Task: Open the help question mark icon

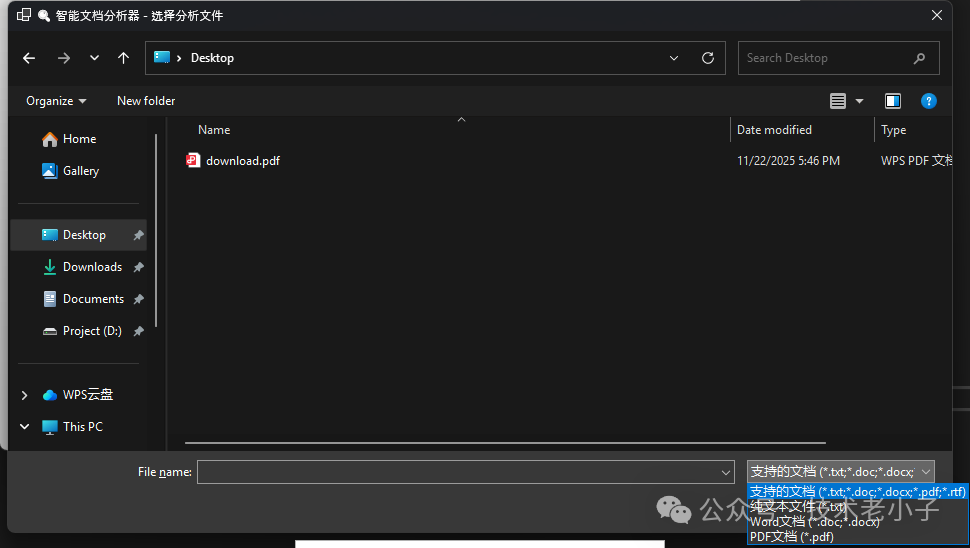Action: tap(928, 101)
